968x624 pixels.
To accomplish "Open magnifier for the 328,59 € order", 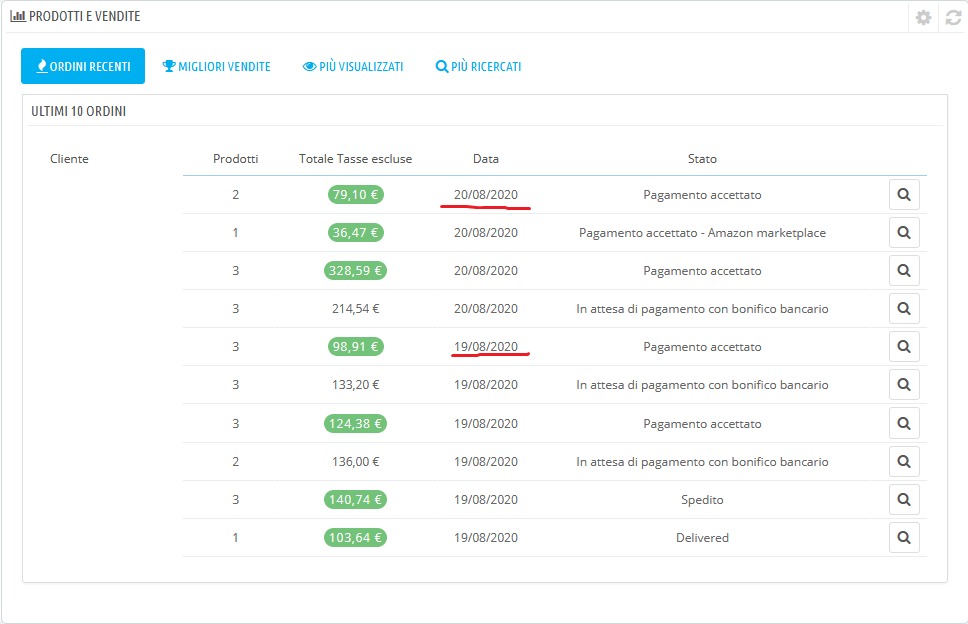I will [x=904, y=270].
